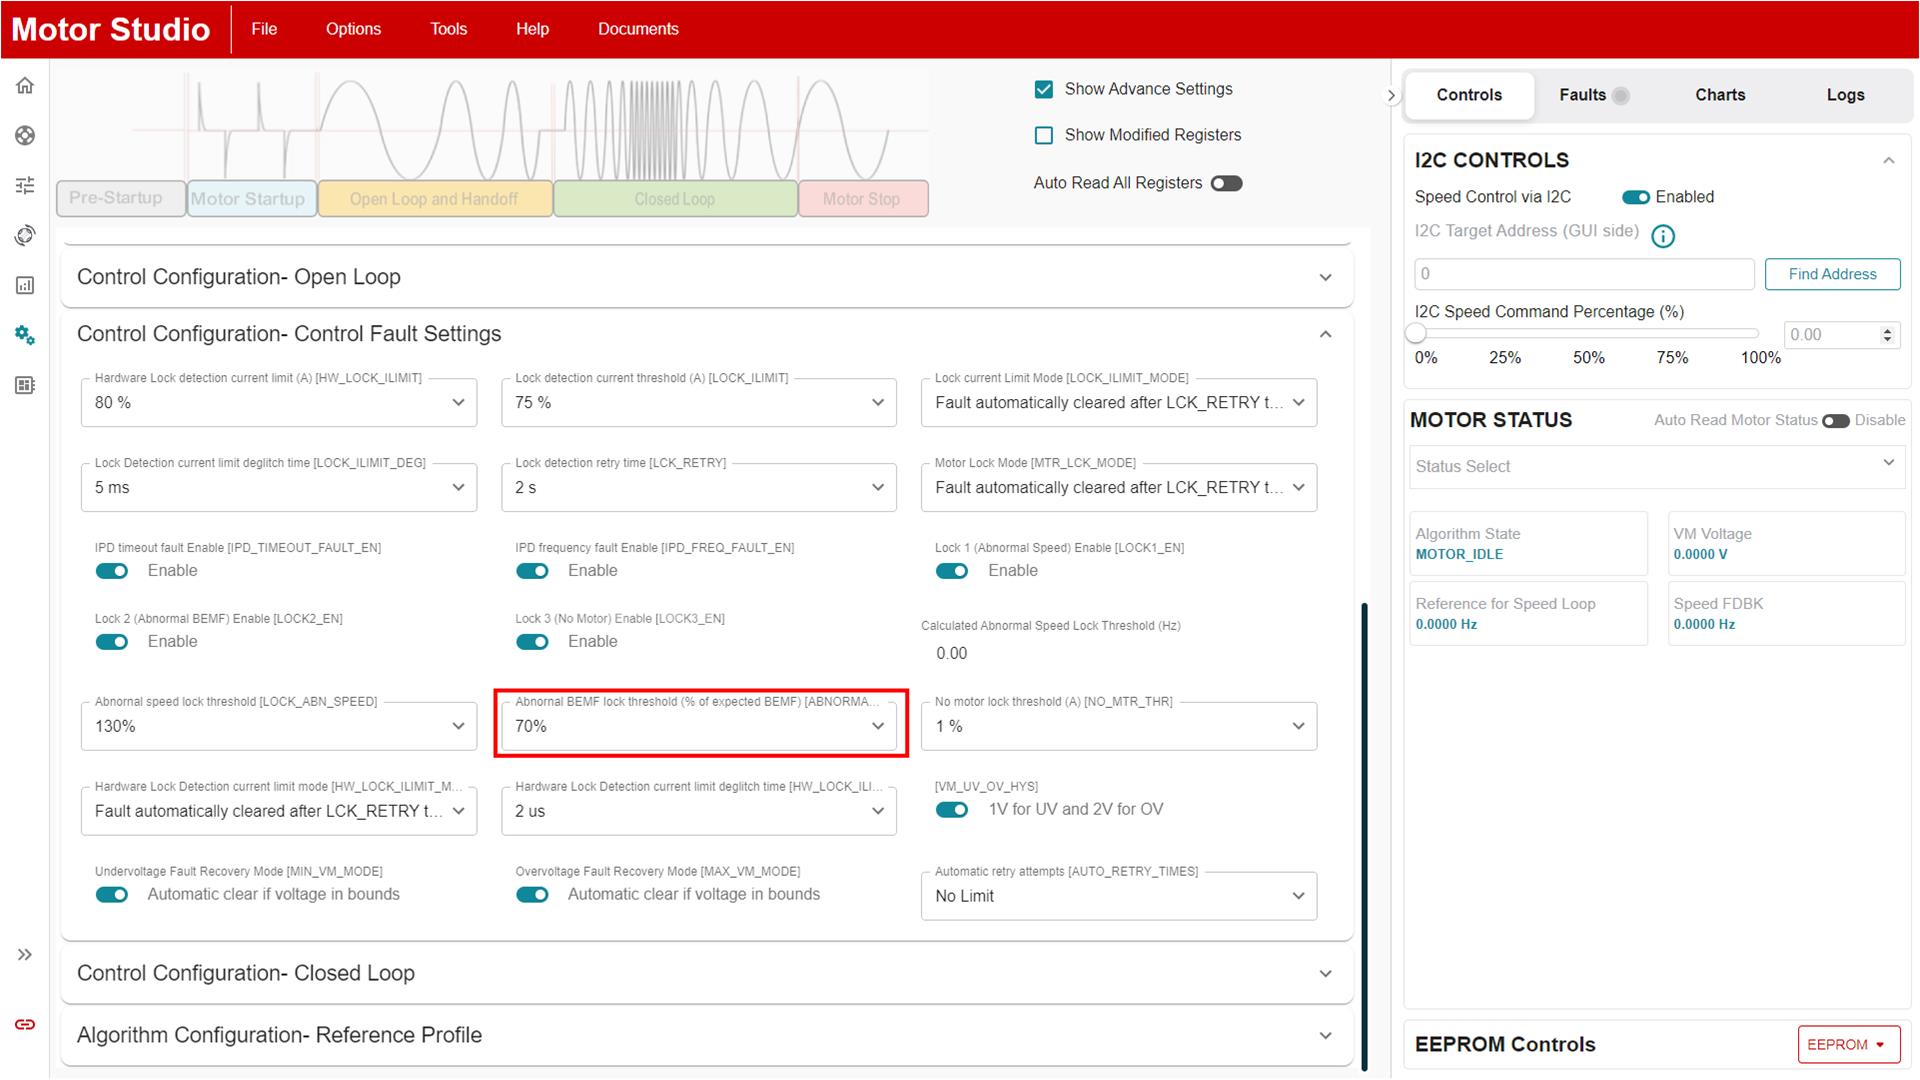Screen dimensions: 1920x1080
Task: Click the Find Address button
Action: 1832,274
